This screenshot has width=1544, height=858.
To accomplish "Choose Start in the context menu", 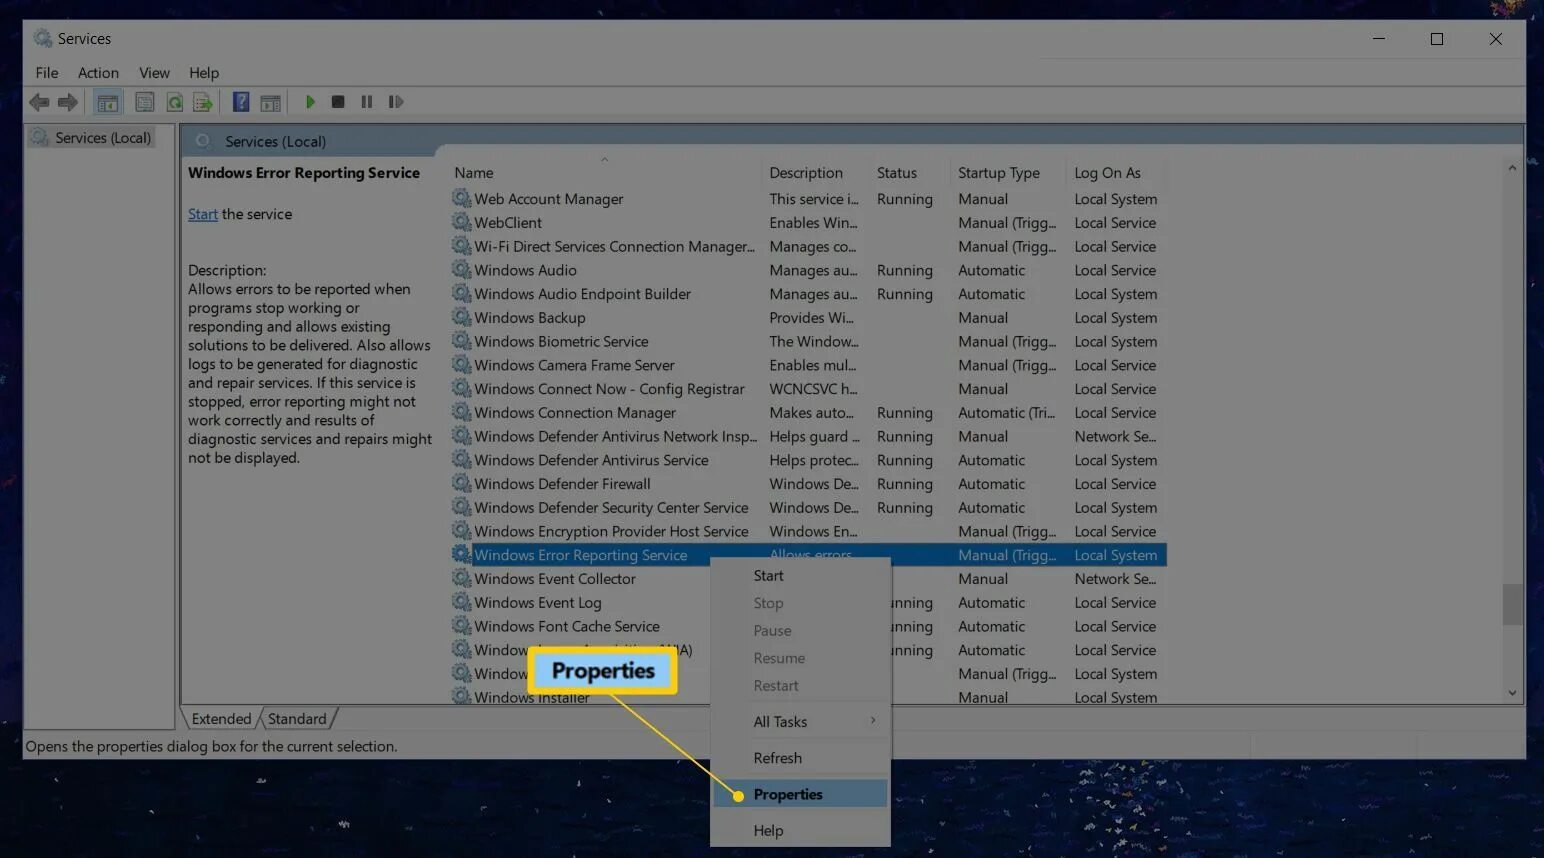I will click(x=800, y=575).
